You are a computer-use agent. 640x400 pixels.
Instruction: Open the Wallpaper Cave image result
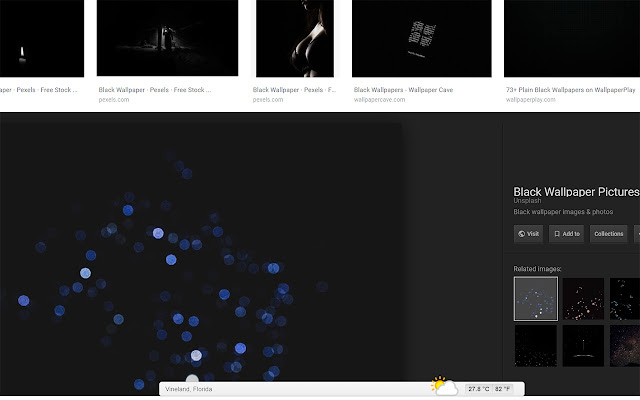[422, 40]
